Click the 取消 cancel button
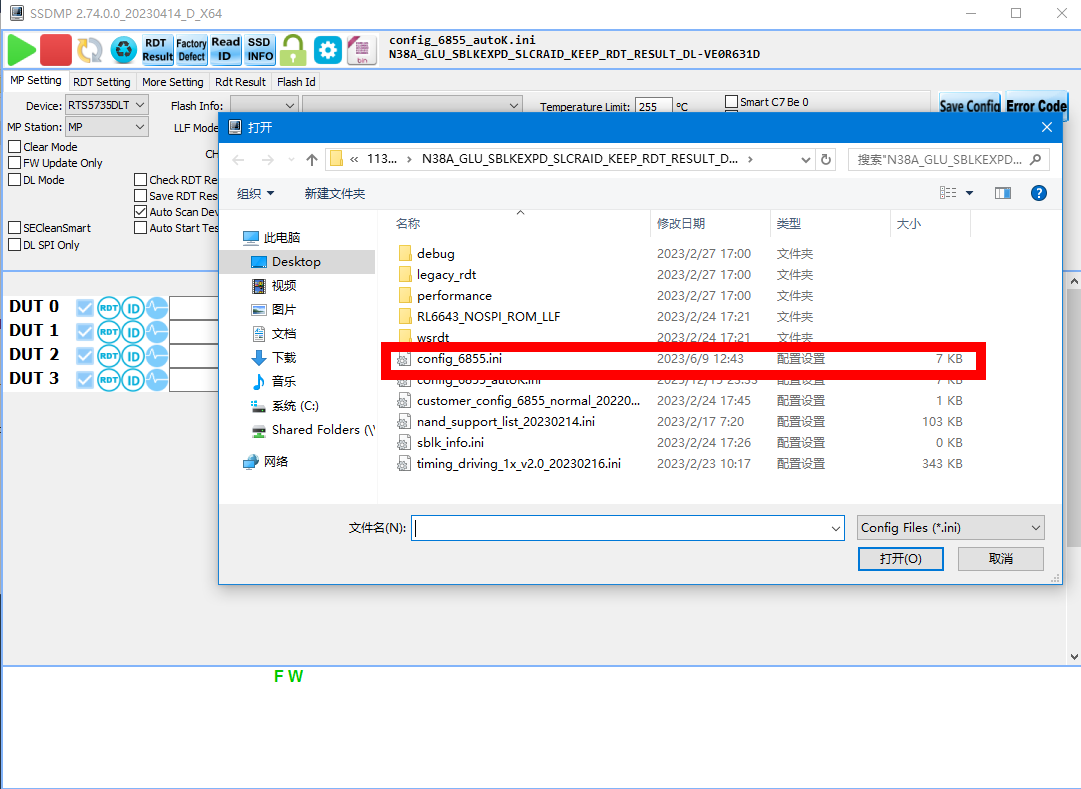 (1000, 559)
